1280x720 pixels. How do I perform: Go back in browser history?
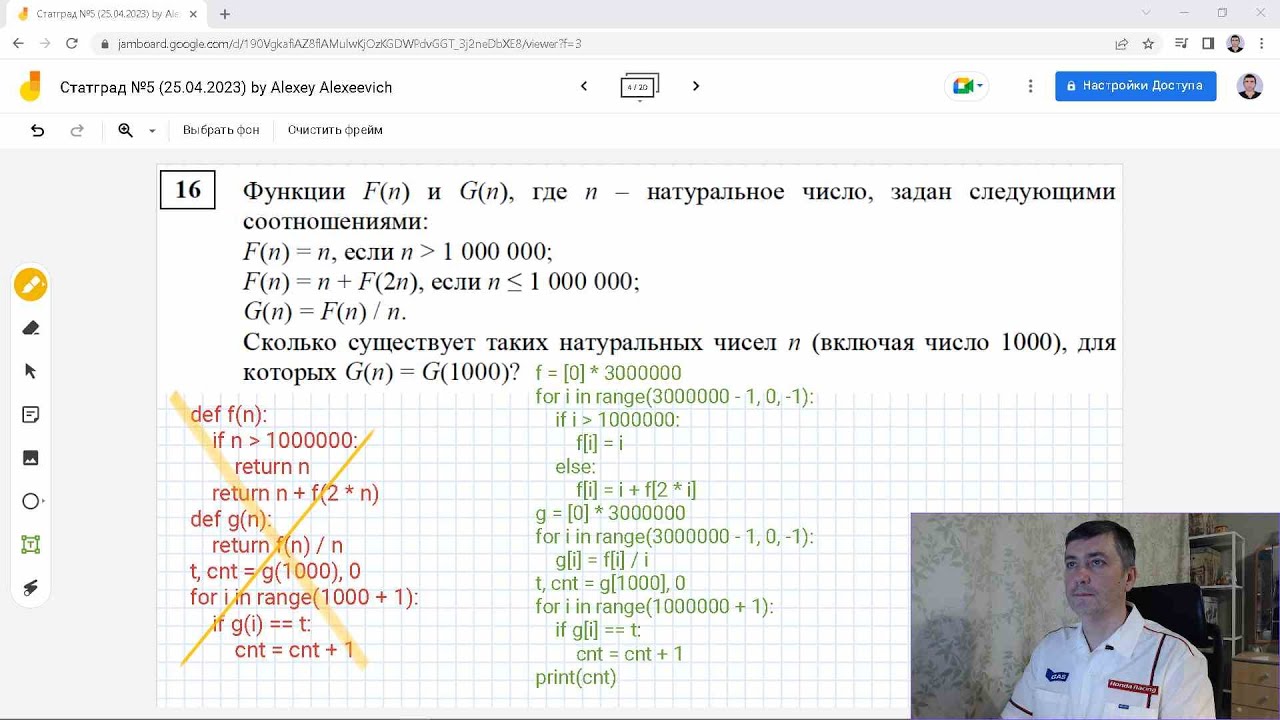[18, 44]
